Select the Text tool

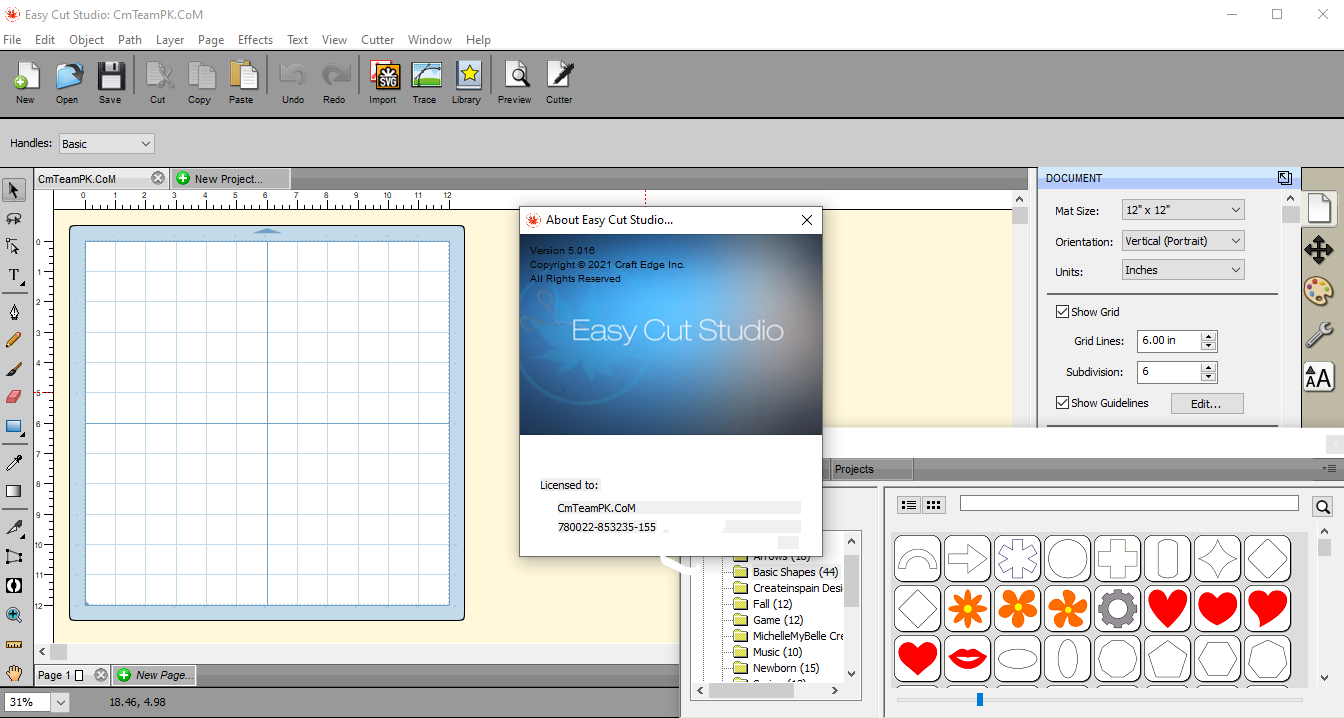point(14,275)
